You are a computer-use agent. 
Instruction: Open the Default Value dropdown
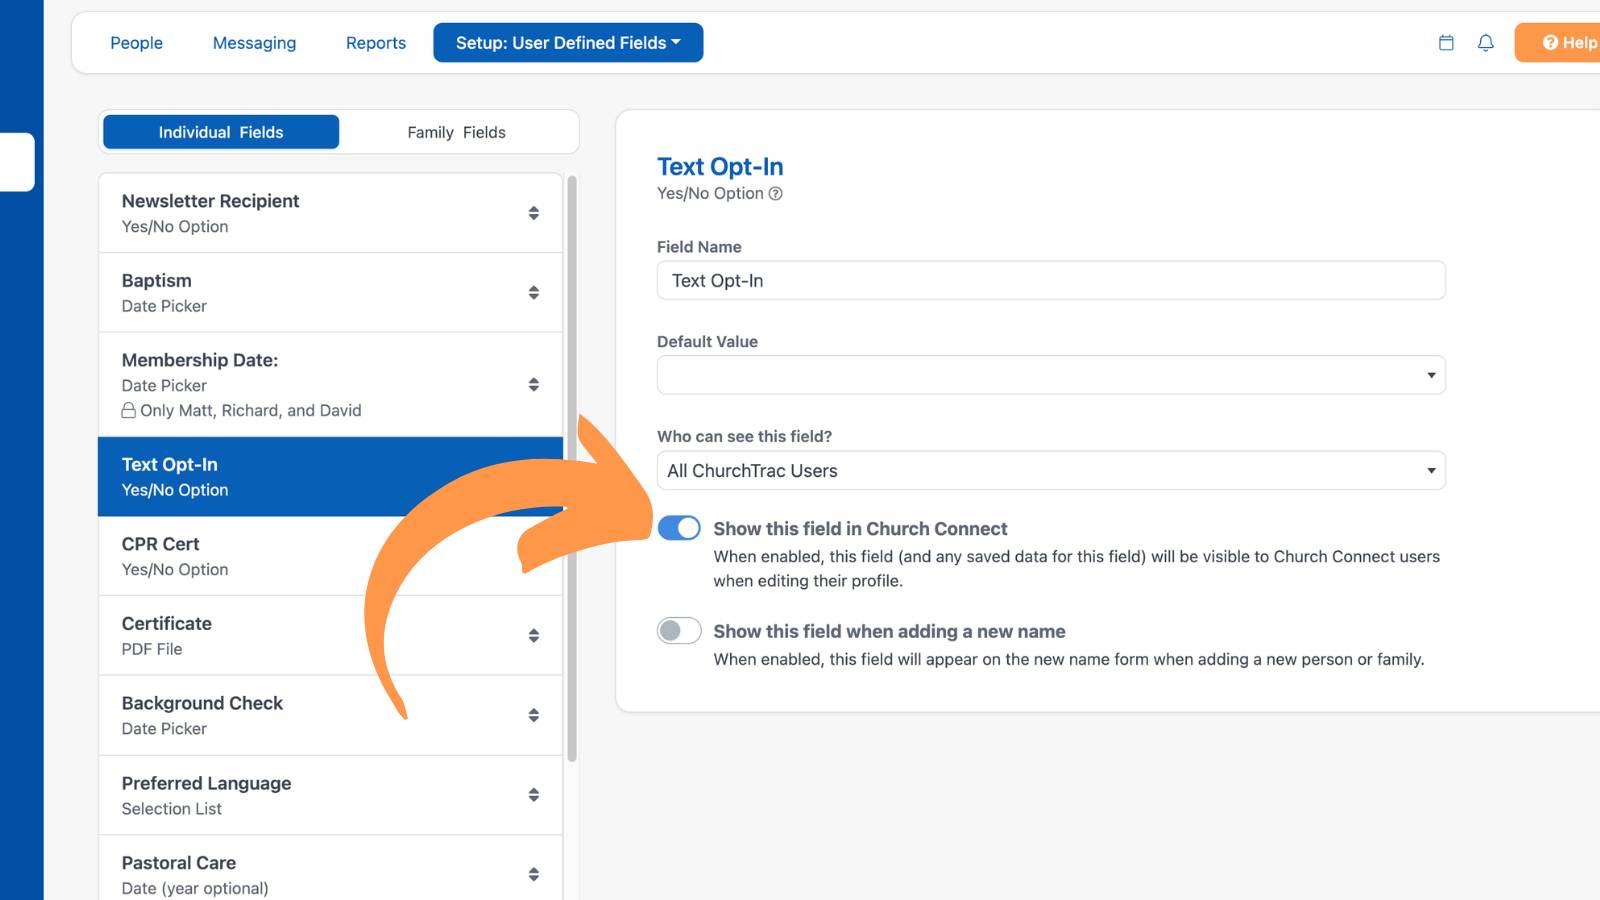click(1051, 375)
